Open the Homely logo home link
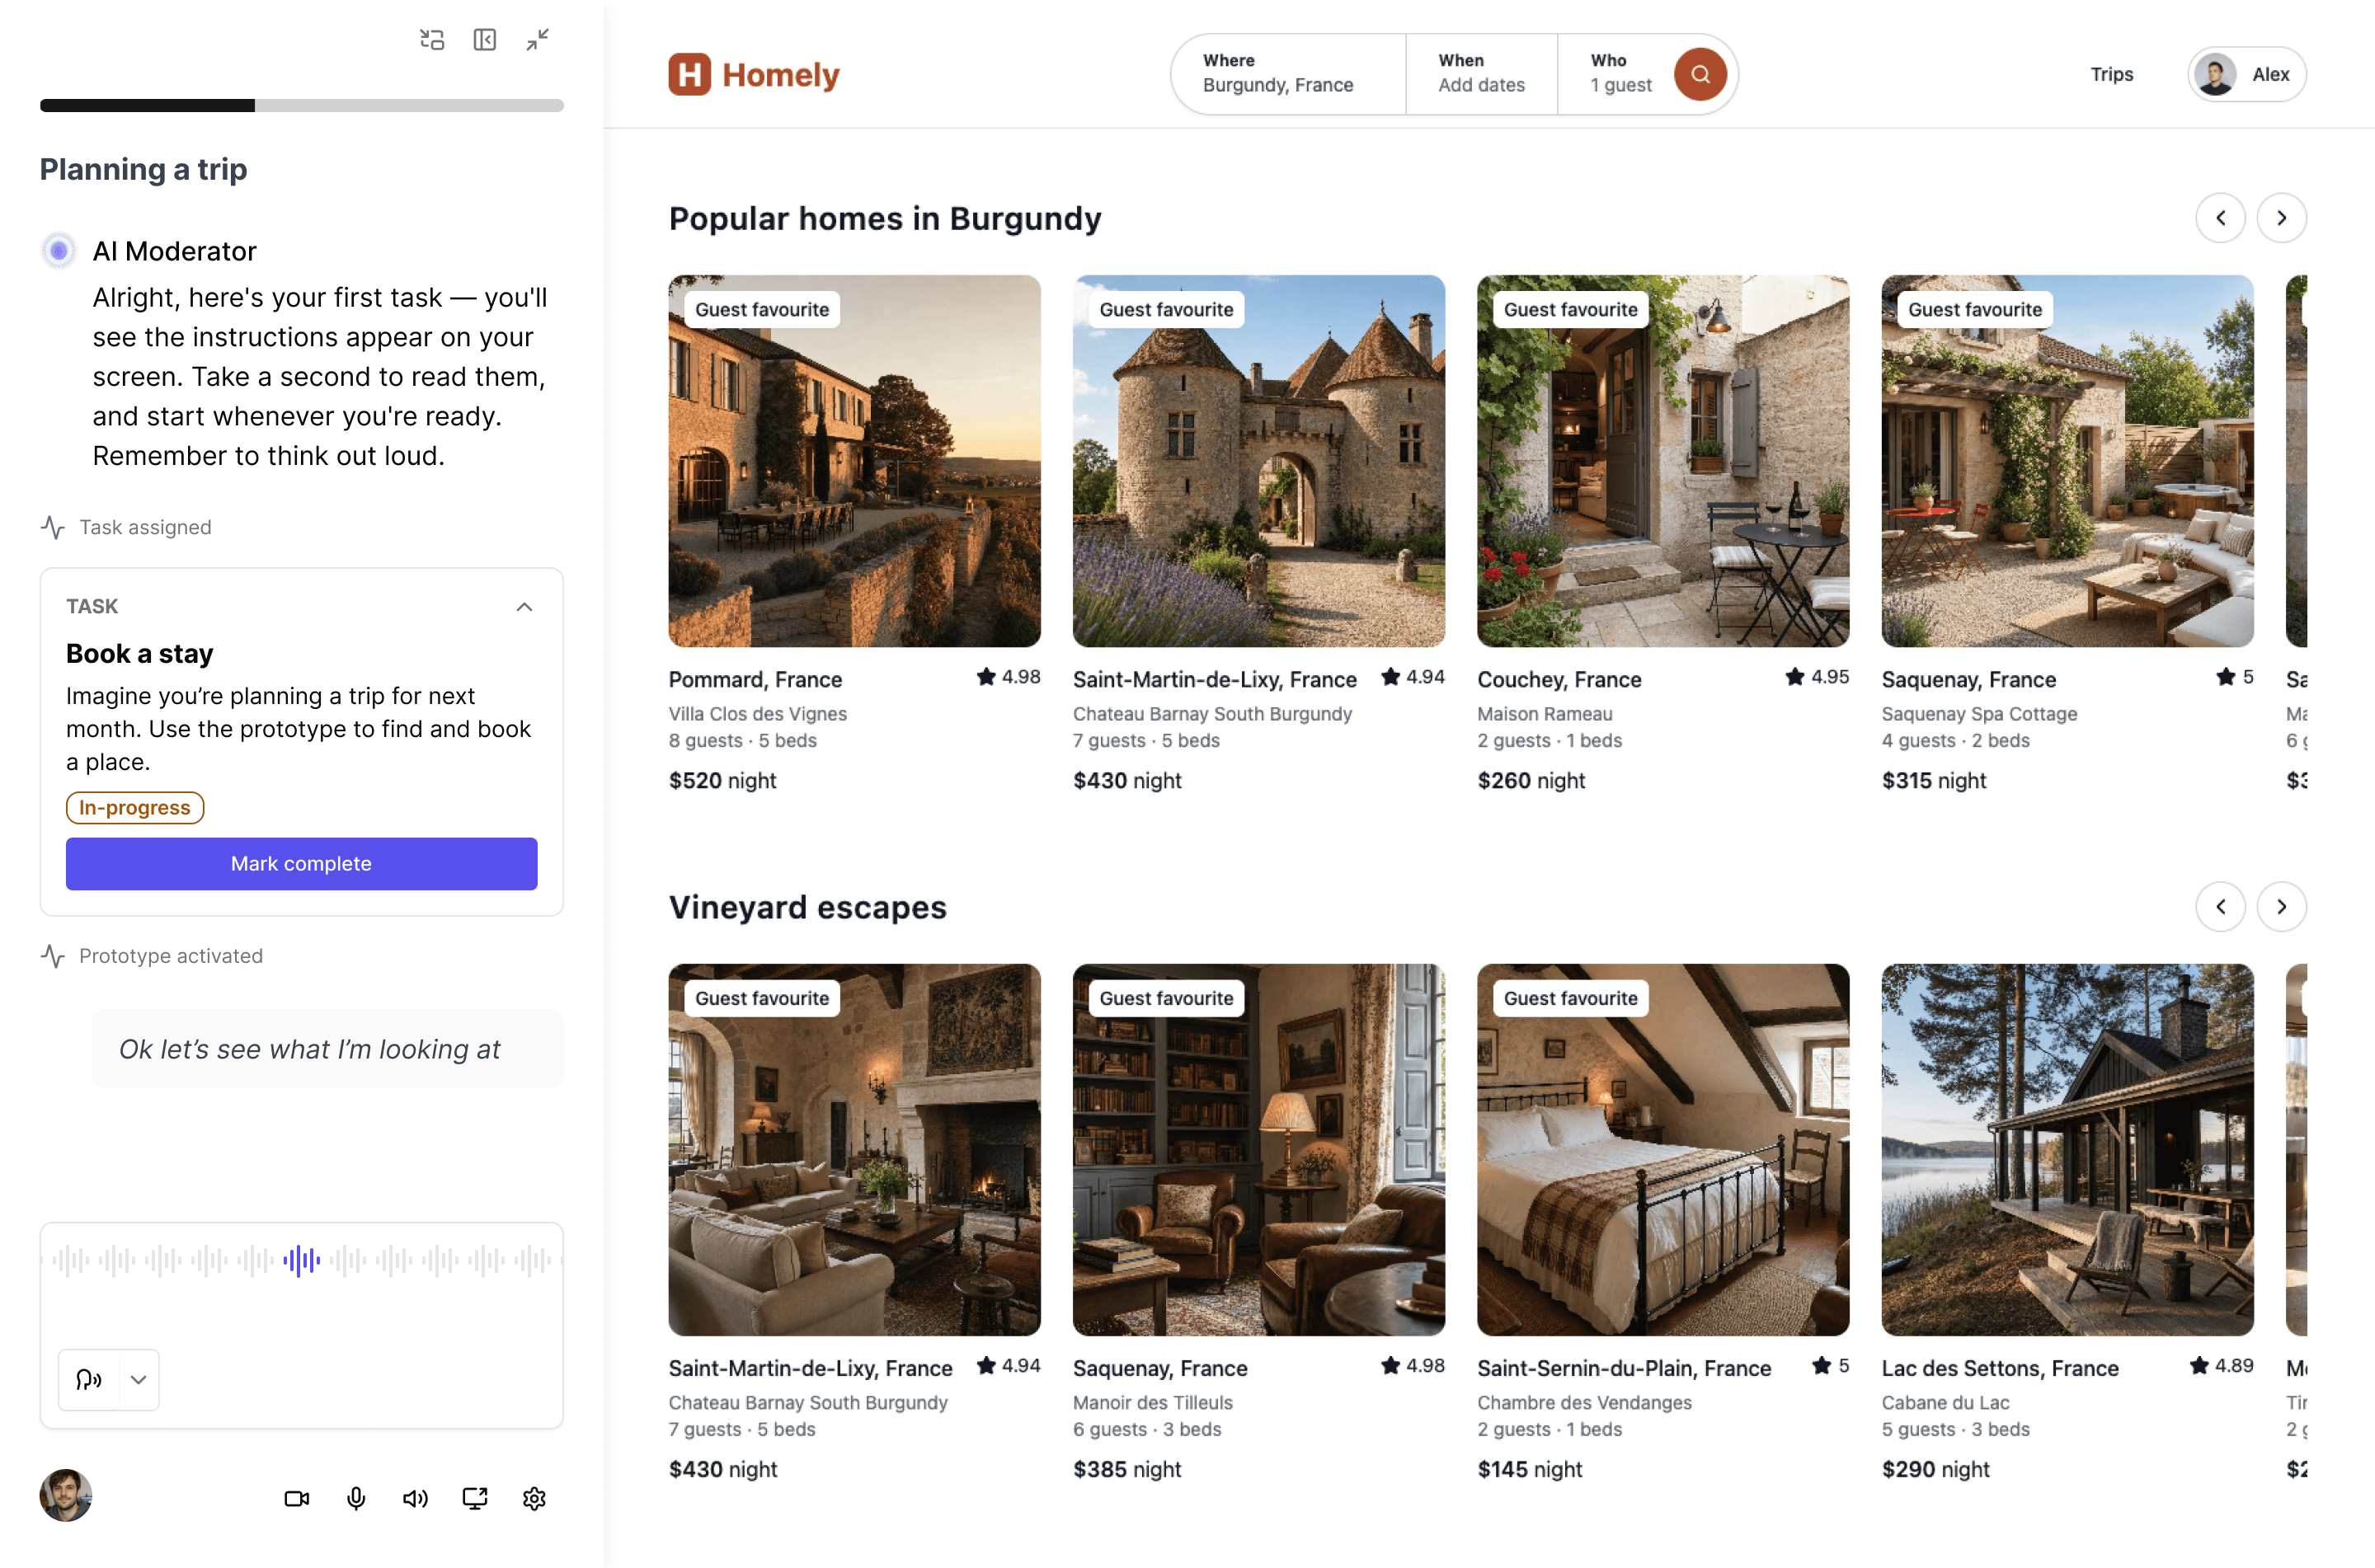The image size is (2375, 1568). pos(754,74)
